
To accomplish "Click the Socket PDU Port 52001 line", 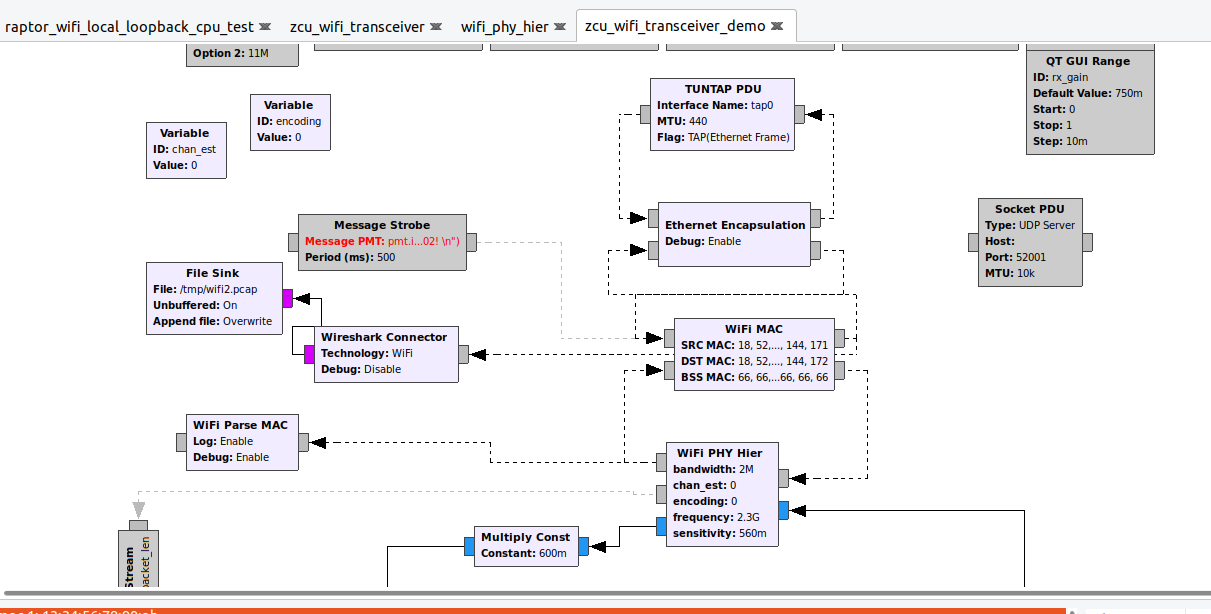I will 1013,257.
